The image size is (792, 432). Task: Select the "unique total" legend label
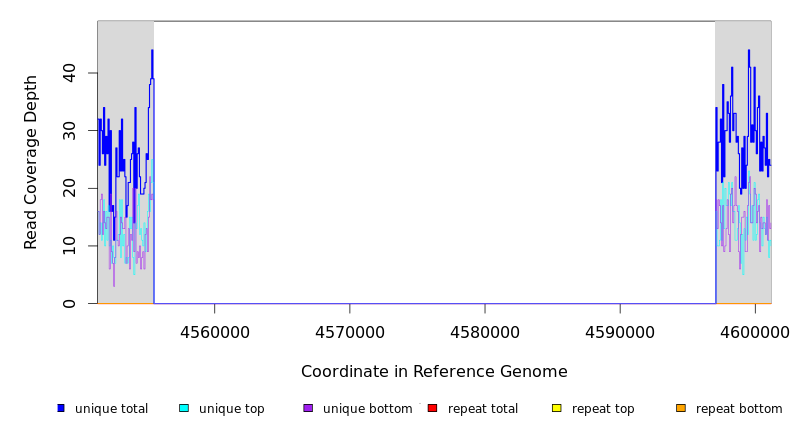tap(111, 409)
